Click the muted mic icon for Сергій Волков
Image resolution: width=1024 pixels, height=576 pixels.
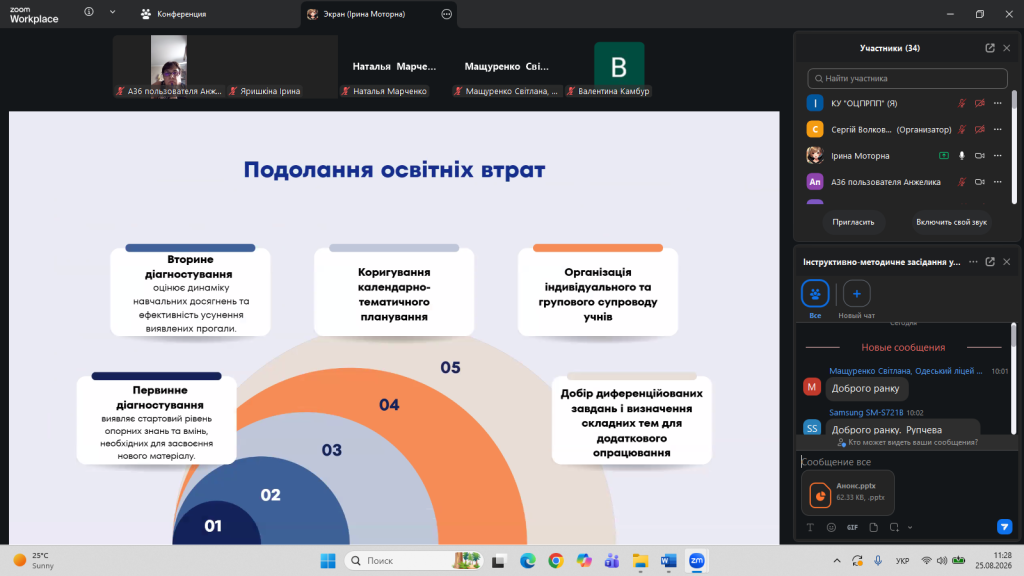tap(962, 129)
